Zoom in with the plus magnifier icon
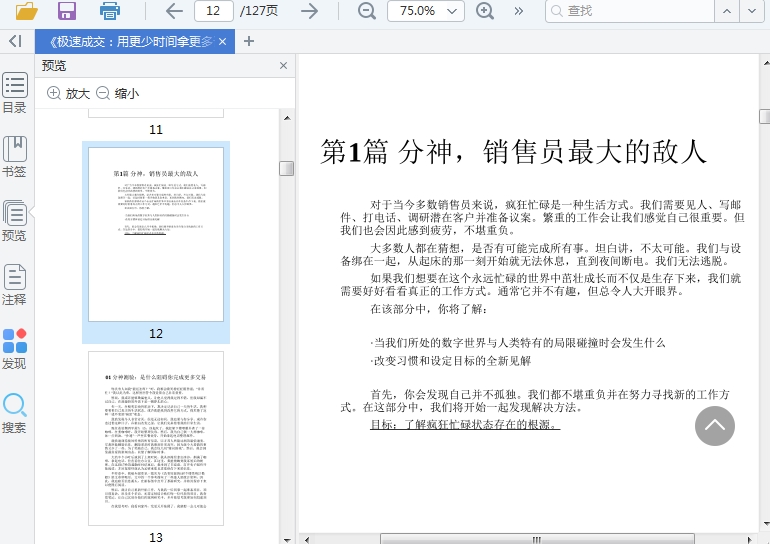 pos(485,10)
